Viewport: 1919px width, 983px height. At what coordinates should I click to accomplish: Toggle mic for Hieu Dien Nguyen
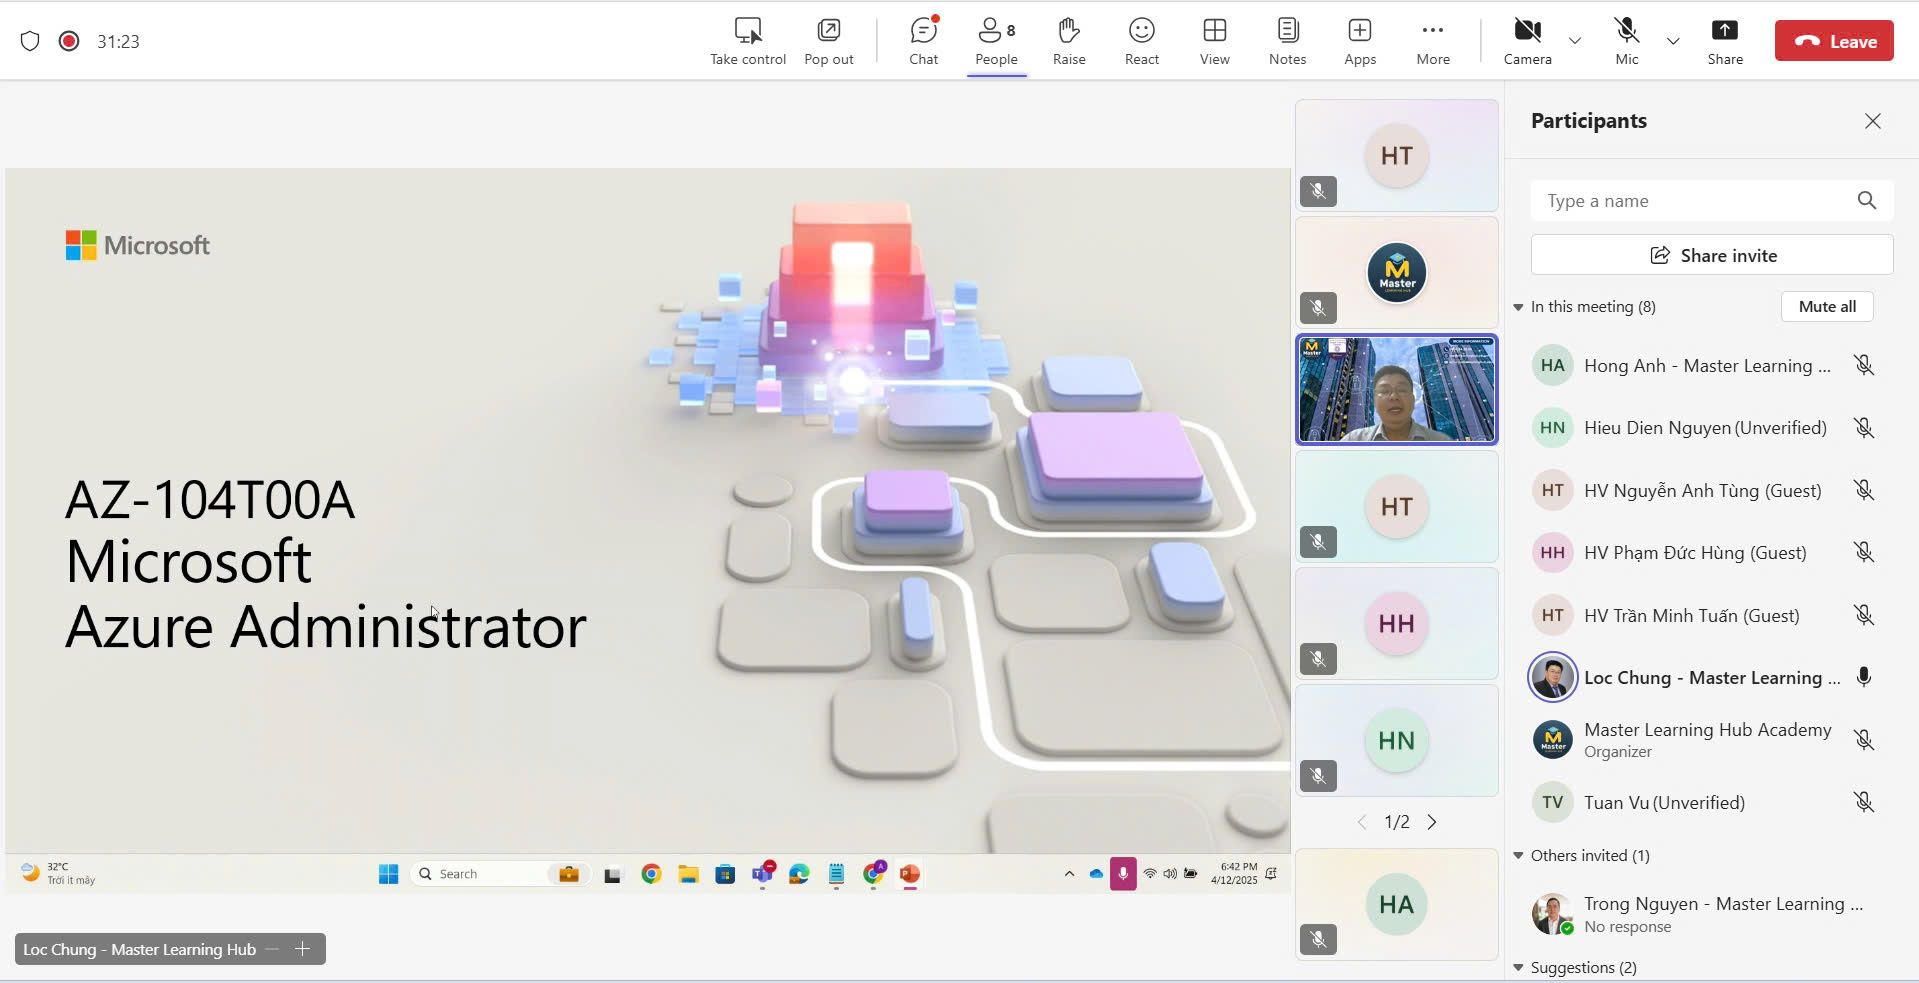(x=1864, y=428)
